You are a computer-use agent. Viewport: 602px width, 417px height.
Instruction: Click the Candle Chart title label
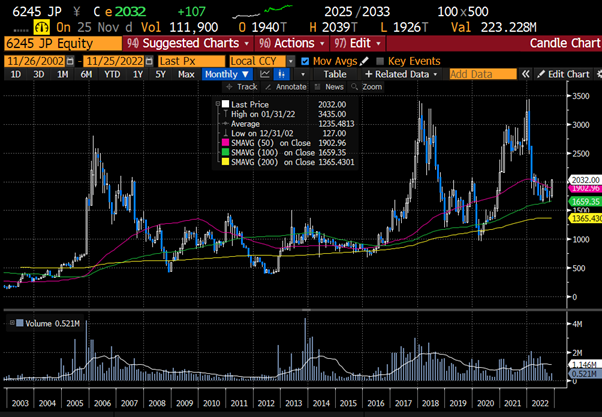(x=564, y=43)
